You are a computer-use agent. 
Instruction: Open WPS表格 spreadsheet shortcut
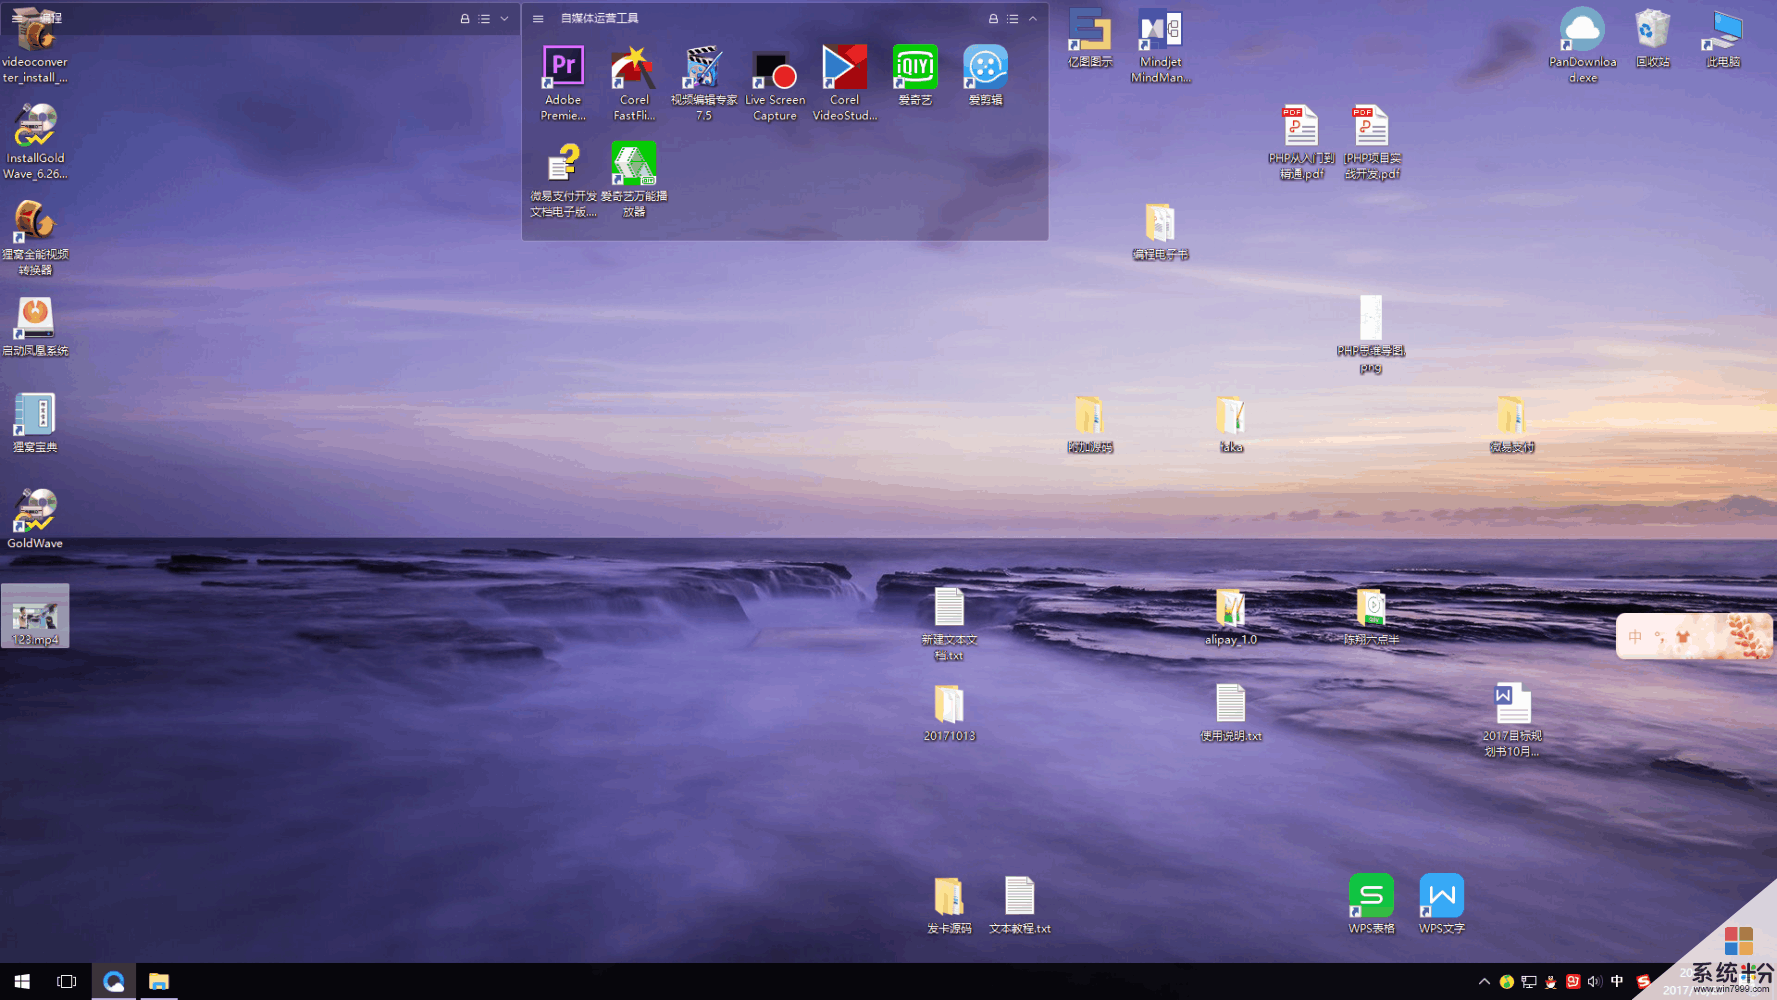(1371, 905)
